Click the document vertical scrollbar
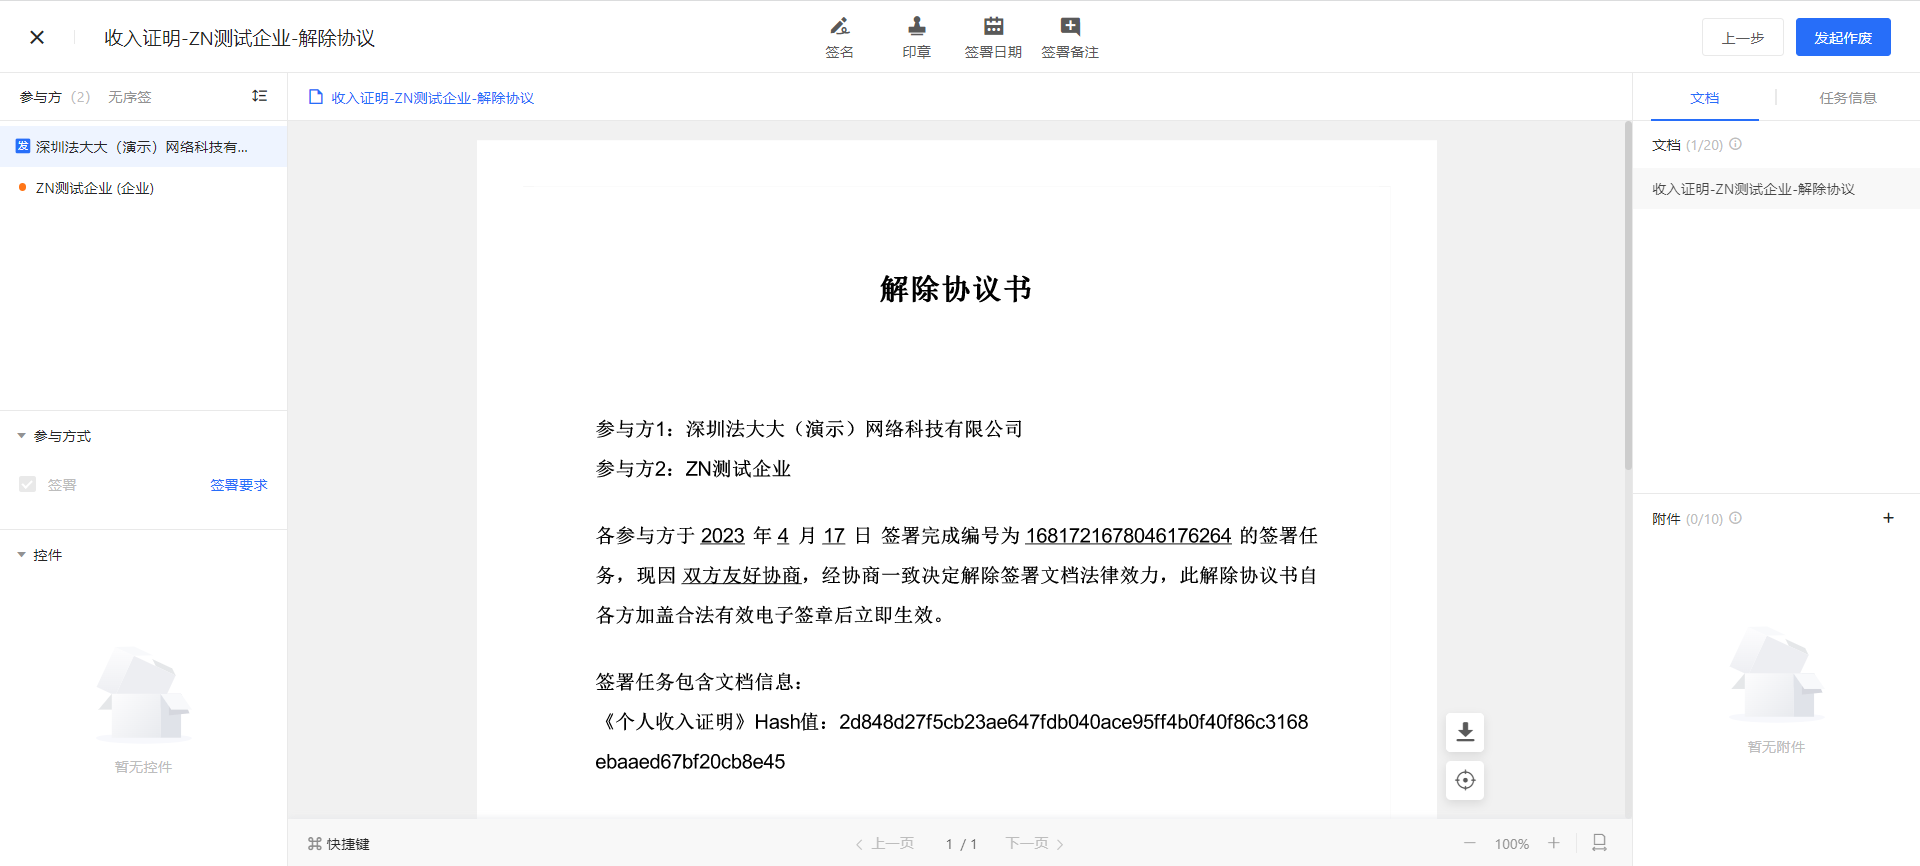 pos(1627,295)
